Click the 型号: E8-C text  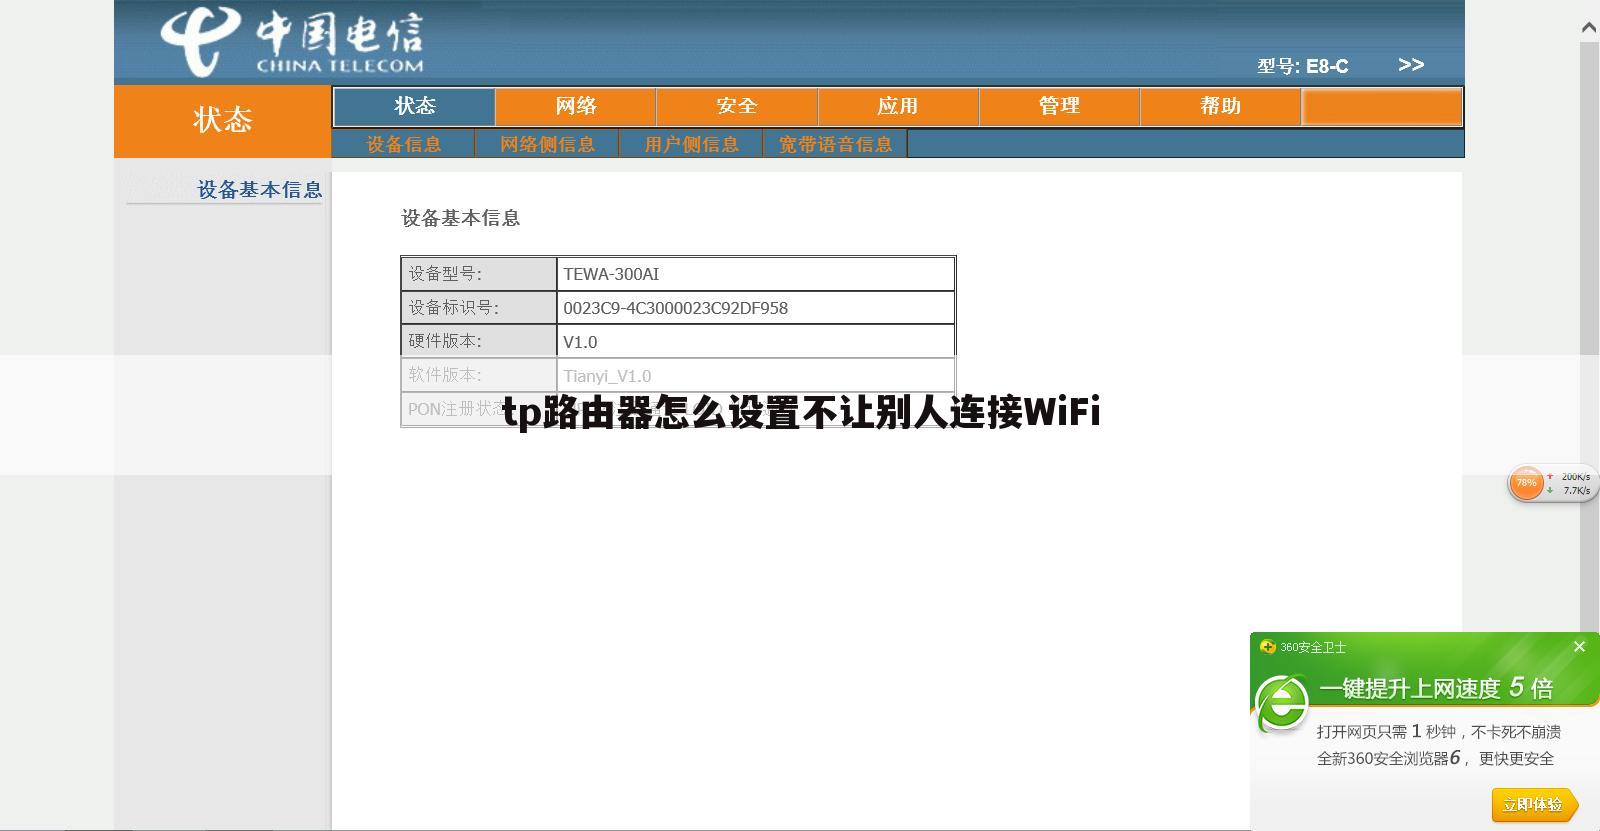point(1303,66)
